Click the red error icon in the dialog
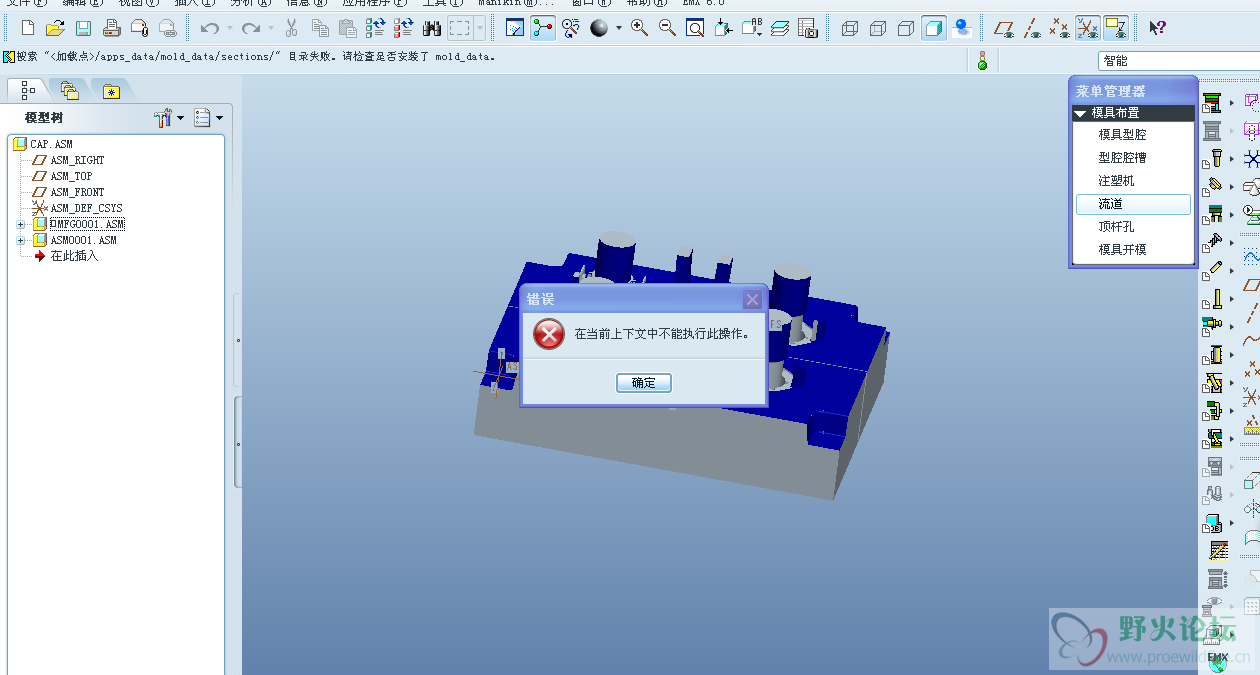This screenshot has width=1260, height=675. (x=548, y=333)
